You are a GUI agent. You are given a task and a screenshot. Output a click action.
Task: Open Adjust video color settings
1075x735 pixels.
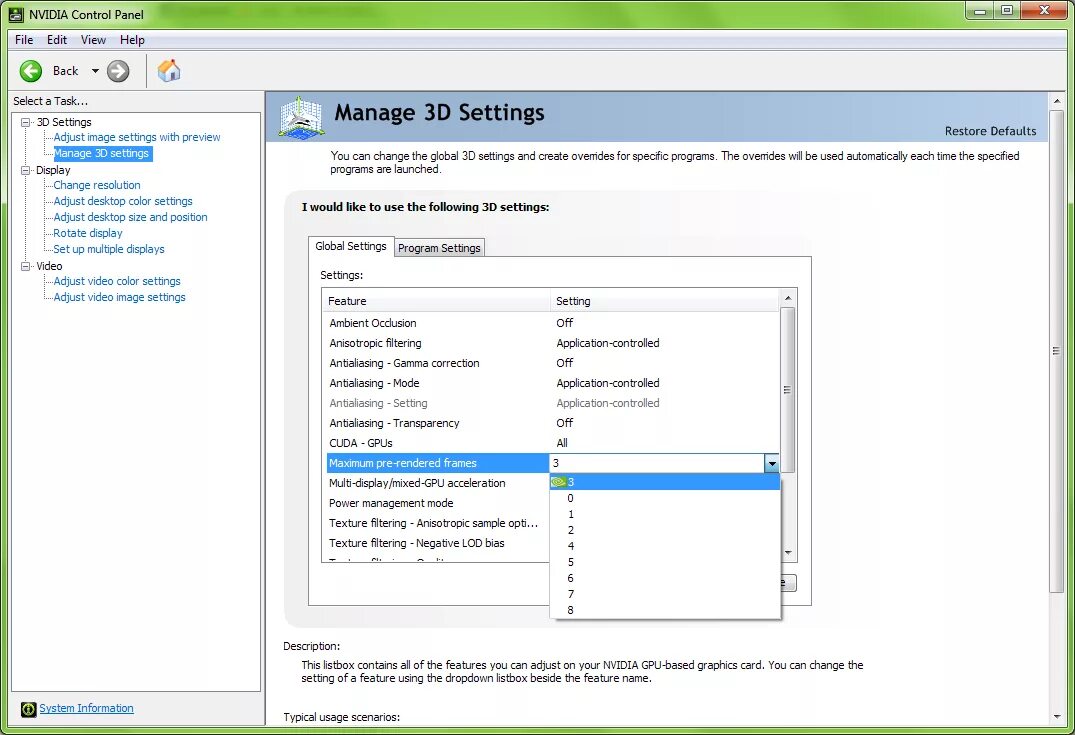pyautogui.click(x=117, y=281)
